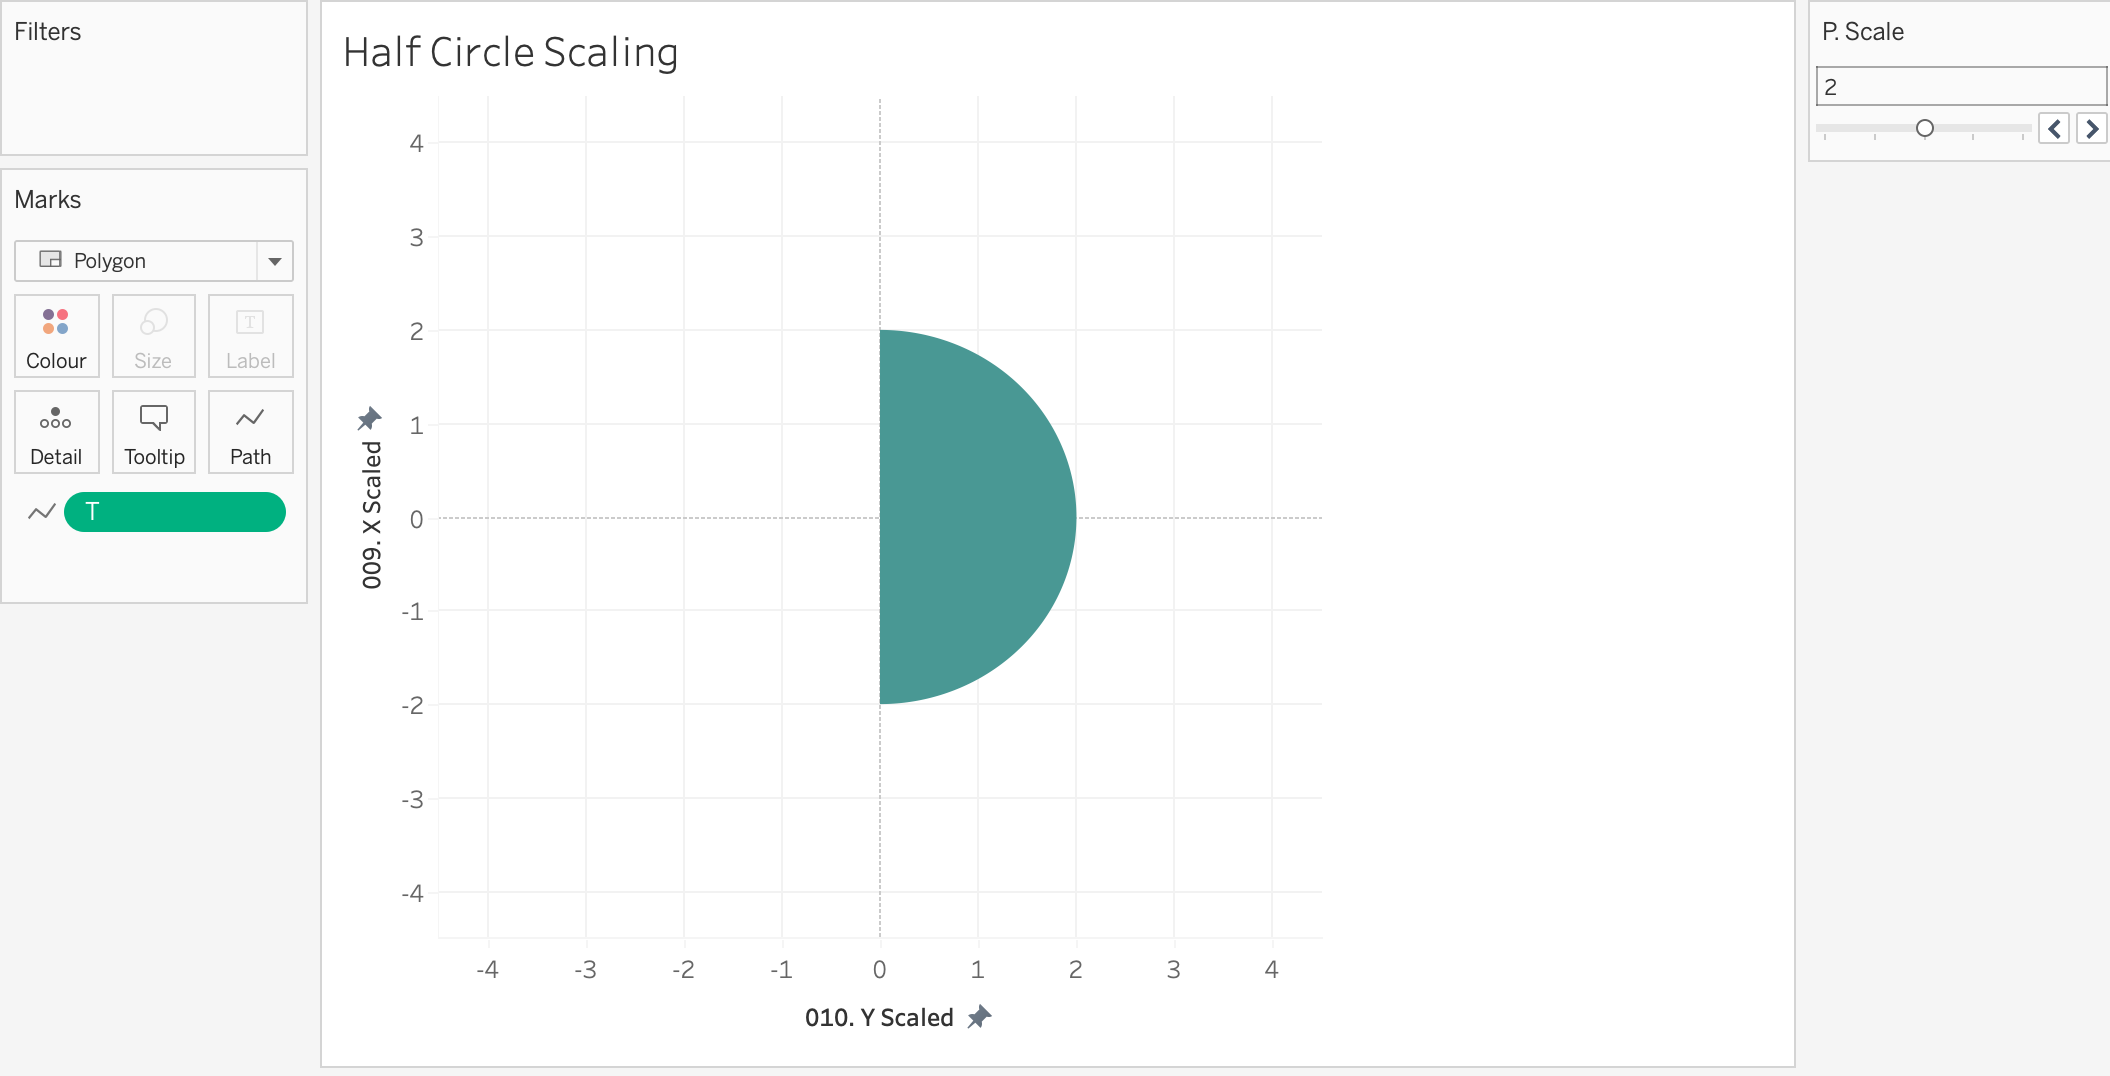Click the Filters shelf area
The image size is (2110, 1076).
point(154,95)
